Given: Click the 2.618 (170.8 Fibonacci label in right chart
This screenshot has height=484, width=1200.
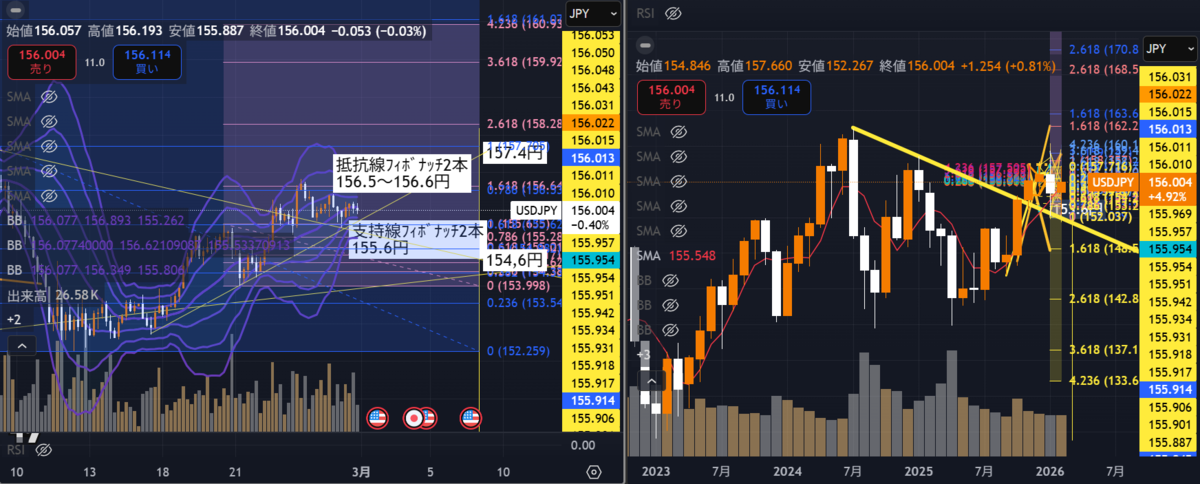Looking at the screenshot, I should tap(1102, 48).
